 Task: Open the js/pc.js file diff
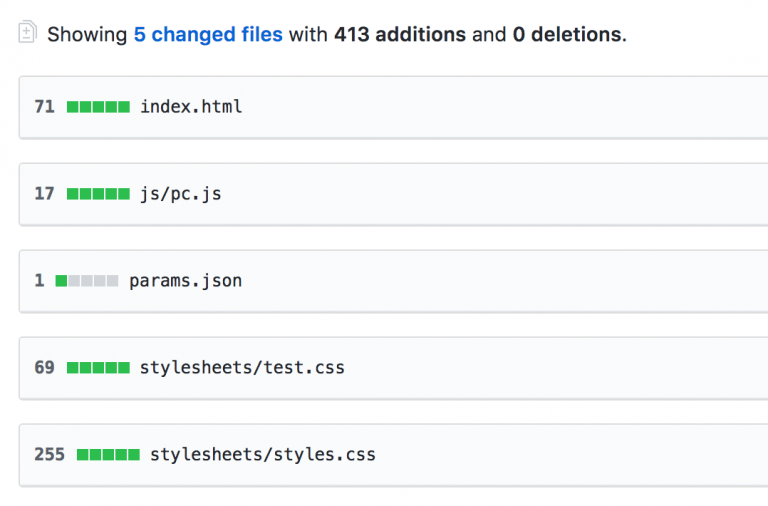click(181, 193)
